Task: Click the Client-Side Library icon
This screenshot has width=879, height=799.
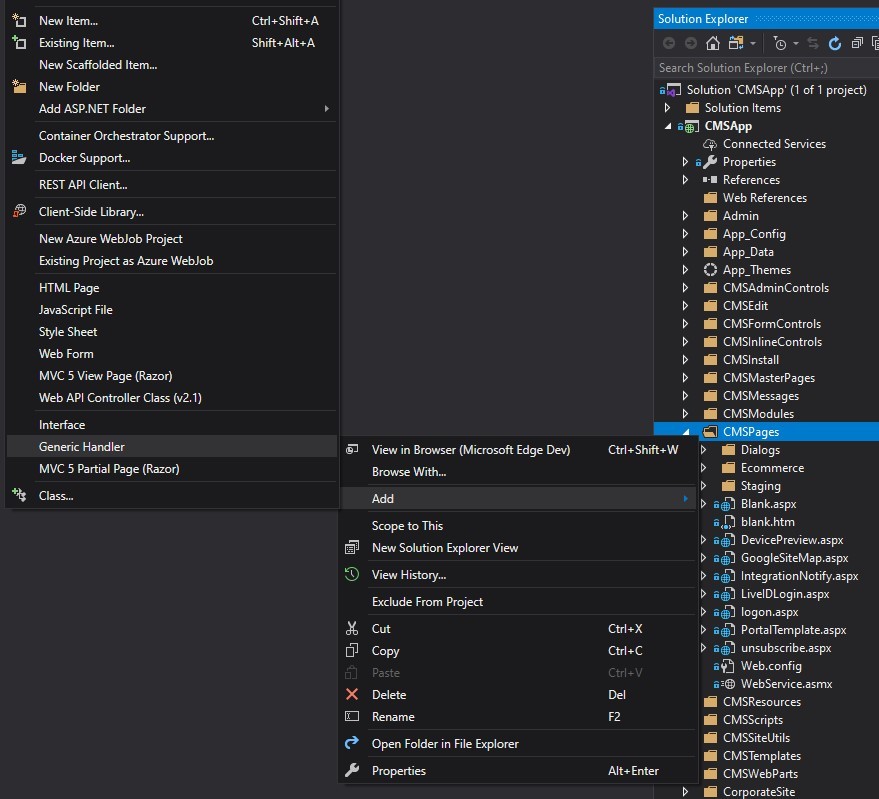Action: [x=19, y=211]
